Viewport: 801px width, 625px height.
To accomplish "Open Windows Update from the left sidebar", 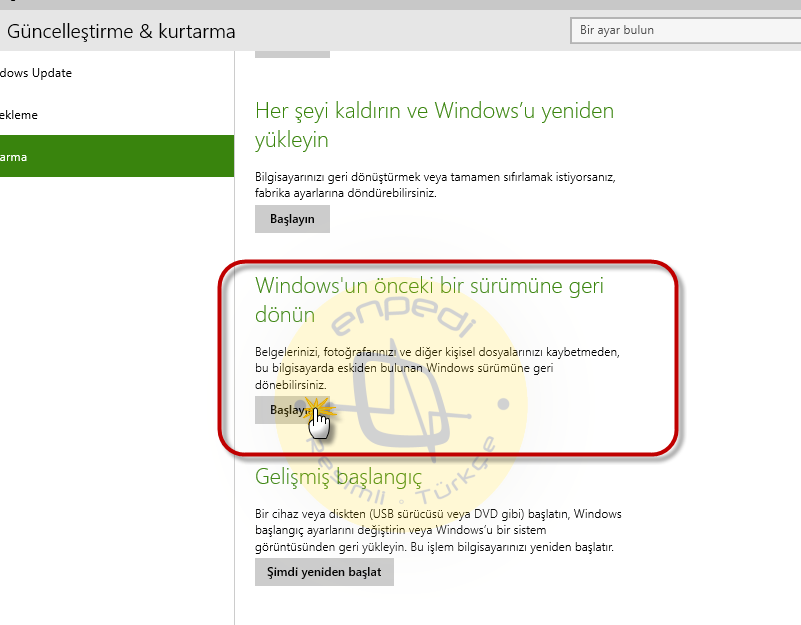I will pos(35,72).
